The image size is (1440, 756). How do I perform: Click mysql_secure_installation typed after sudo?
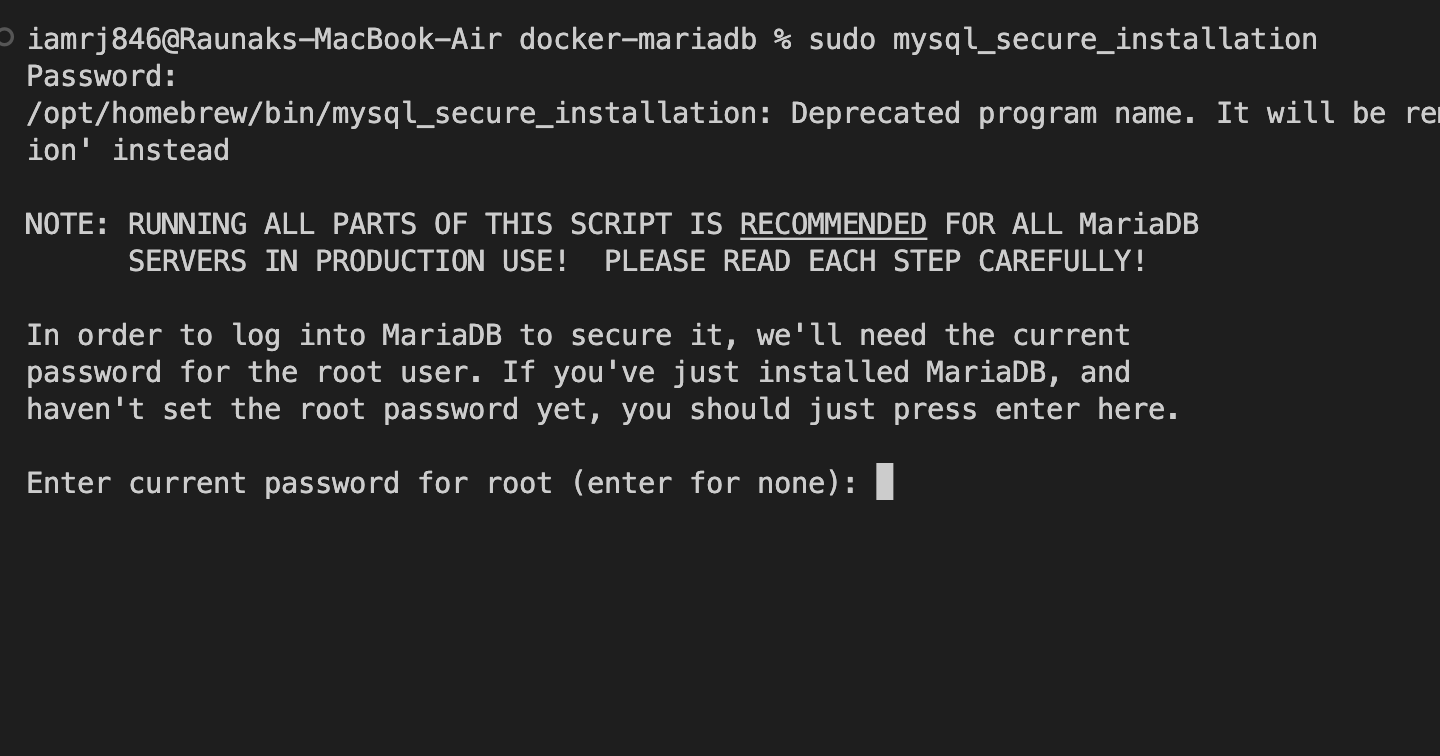(x=1104, y=40)
